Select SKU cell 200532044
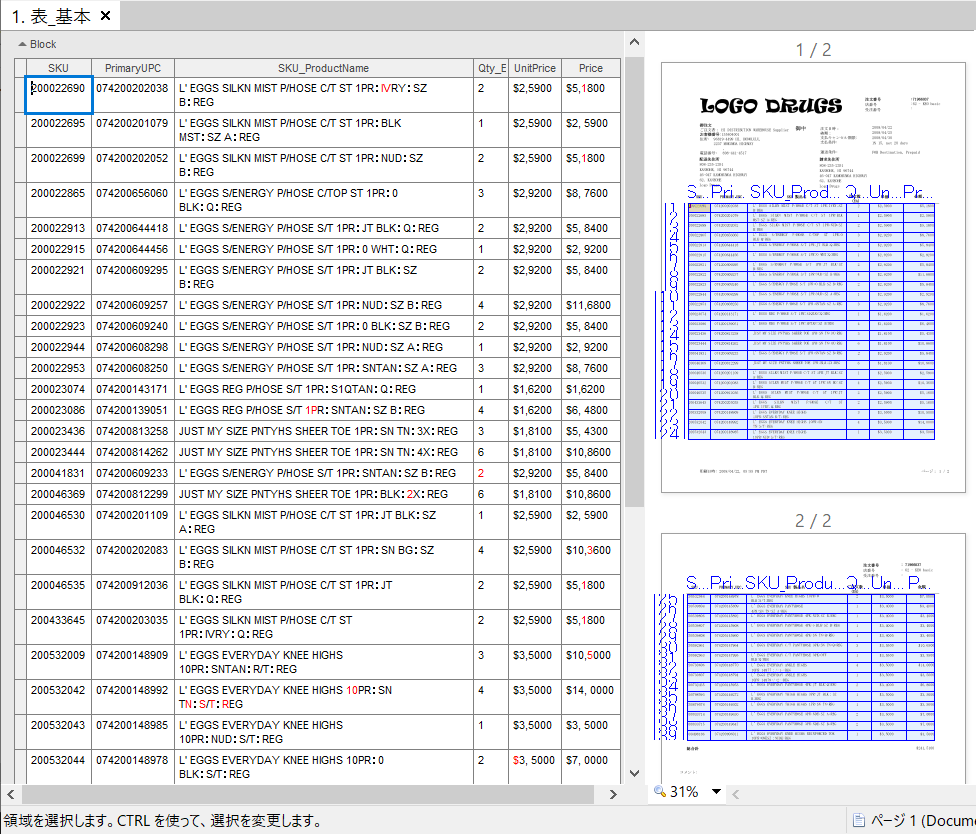This screenshot has height=834, width=976. tap(59, 767)
